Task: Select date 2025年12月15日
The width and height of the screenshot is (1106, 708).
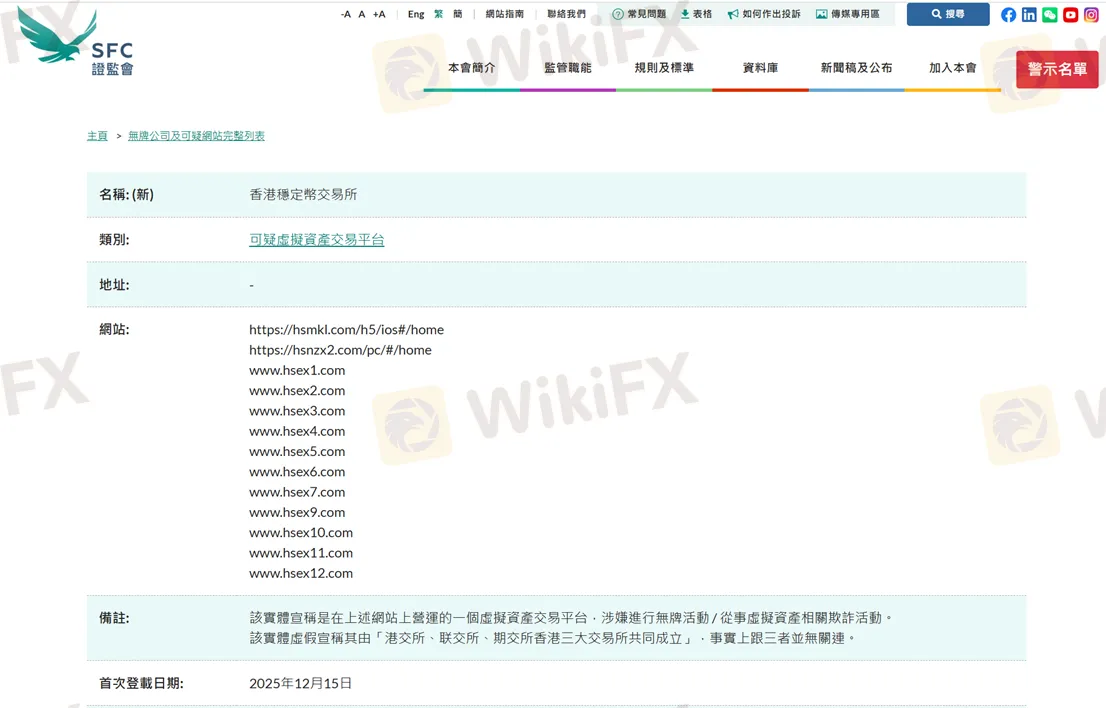Action: pos(300,683)
